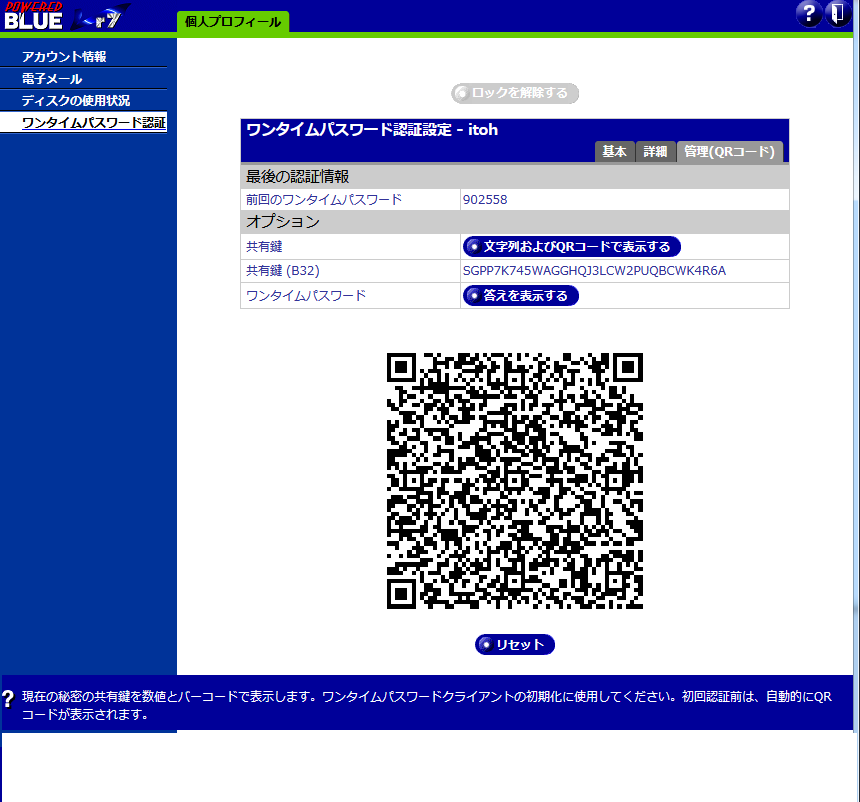Select アカウント情報 in the sidebar

point(64,57)
